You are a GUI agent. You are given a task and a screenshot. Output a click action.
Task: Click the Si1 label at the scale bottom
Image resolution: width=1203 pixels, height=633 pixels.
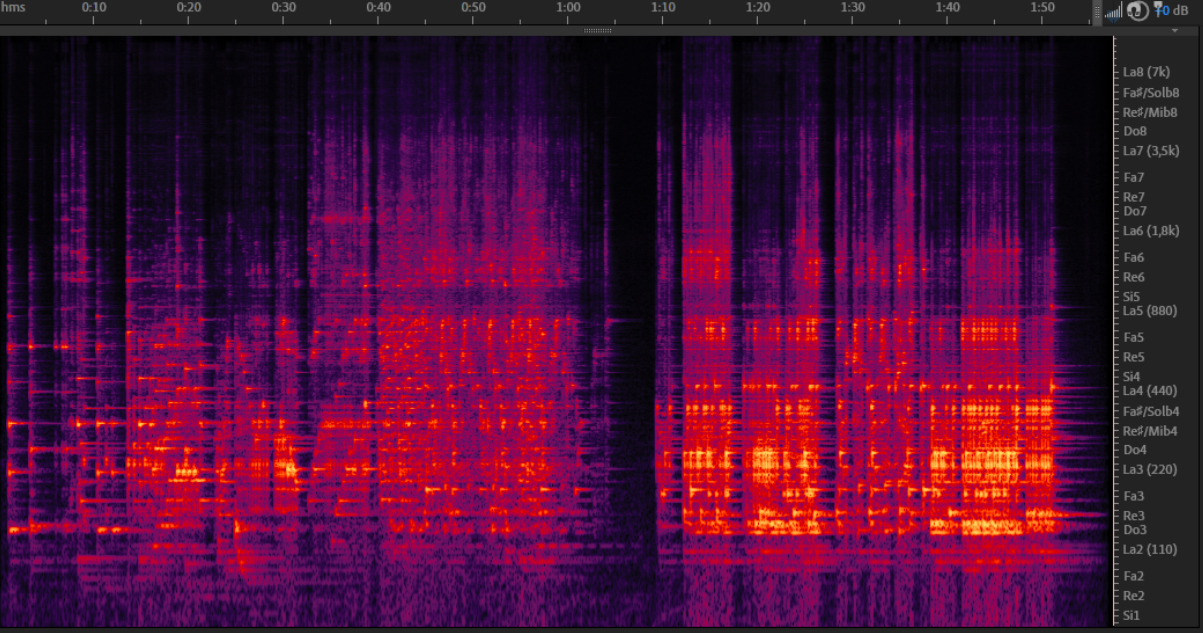(1133, 615)
